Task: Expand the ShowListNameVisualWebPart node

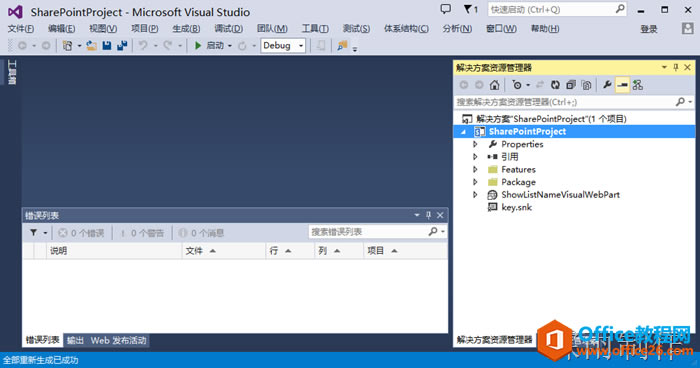Action: 475,195
